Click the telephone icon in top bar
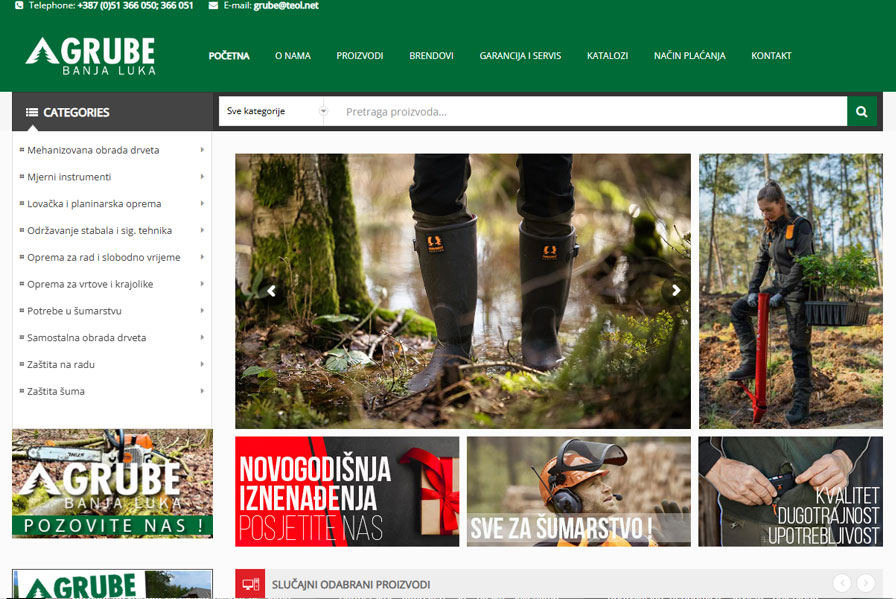Screen dimensions: 896x599 click(x=19, y=6)
